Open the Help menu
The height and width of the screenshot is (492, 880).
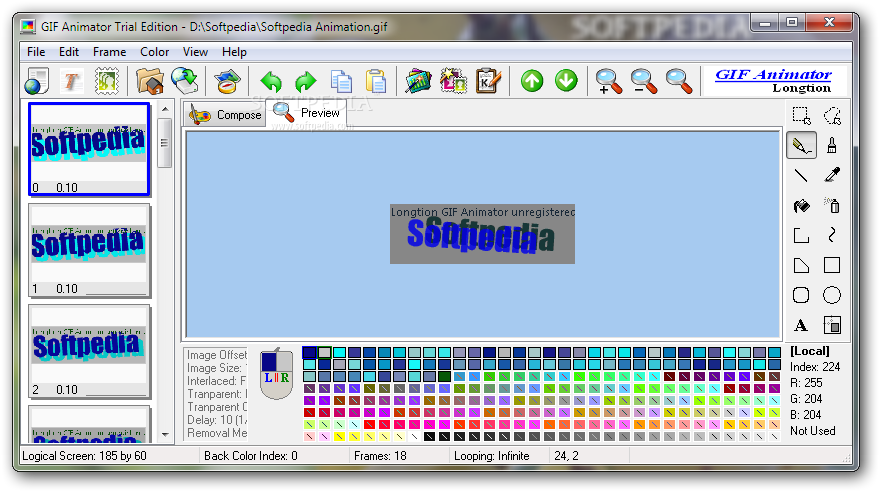point(234,52)
